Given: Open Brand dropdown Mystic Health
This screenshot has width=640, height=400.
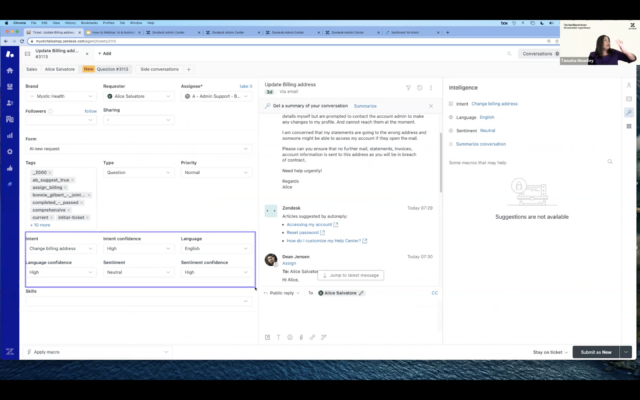Looking at the screenshot, I should click(61, 96).
